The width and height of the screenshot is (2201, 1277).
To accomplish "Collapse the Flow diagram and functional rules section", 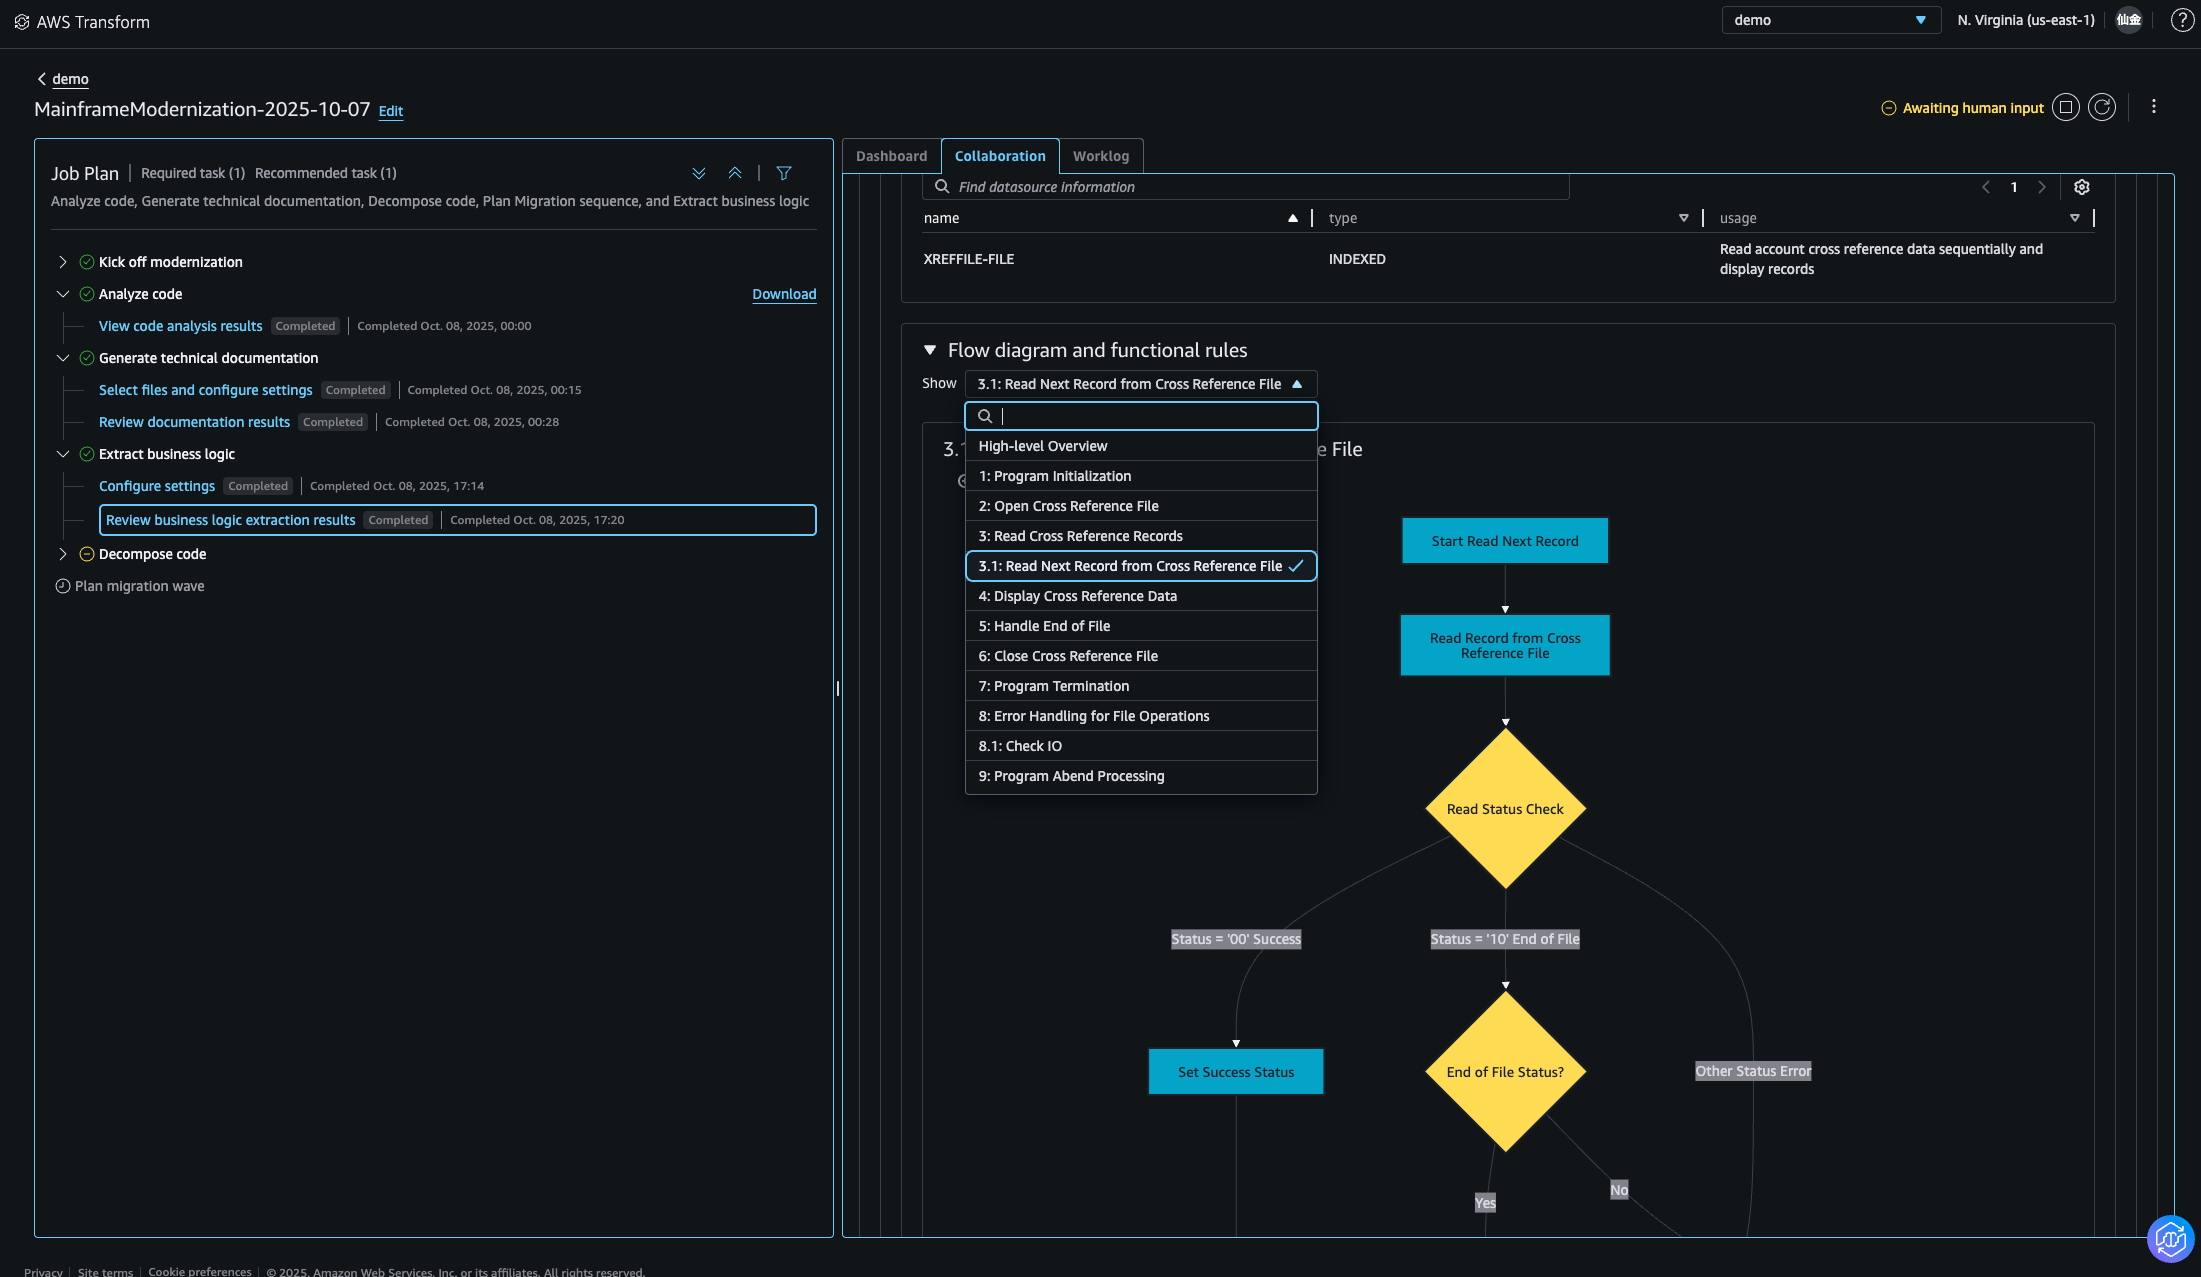I will pyautogui.click(x=930, y=350).
